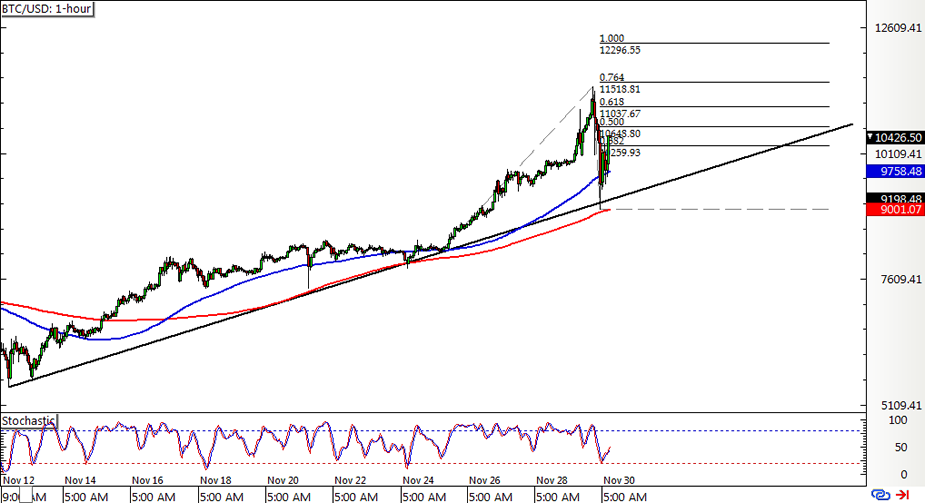
Task: Click the 11037.67 Fibonacci price label
Action: click(x=620, y=114)
